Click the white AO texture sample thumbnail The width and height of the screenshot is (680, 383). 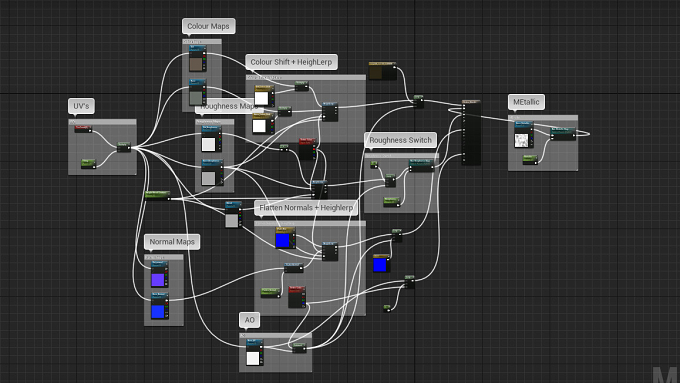coord(253,358)
